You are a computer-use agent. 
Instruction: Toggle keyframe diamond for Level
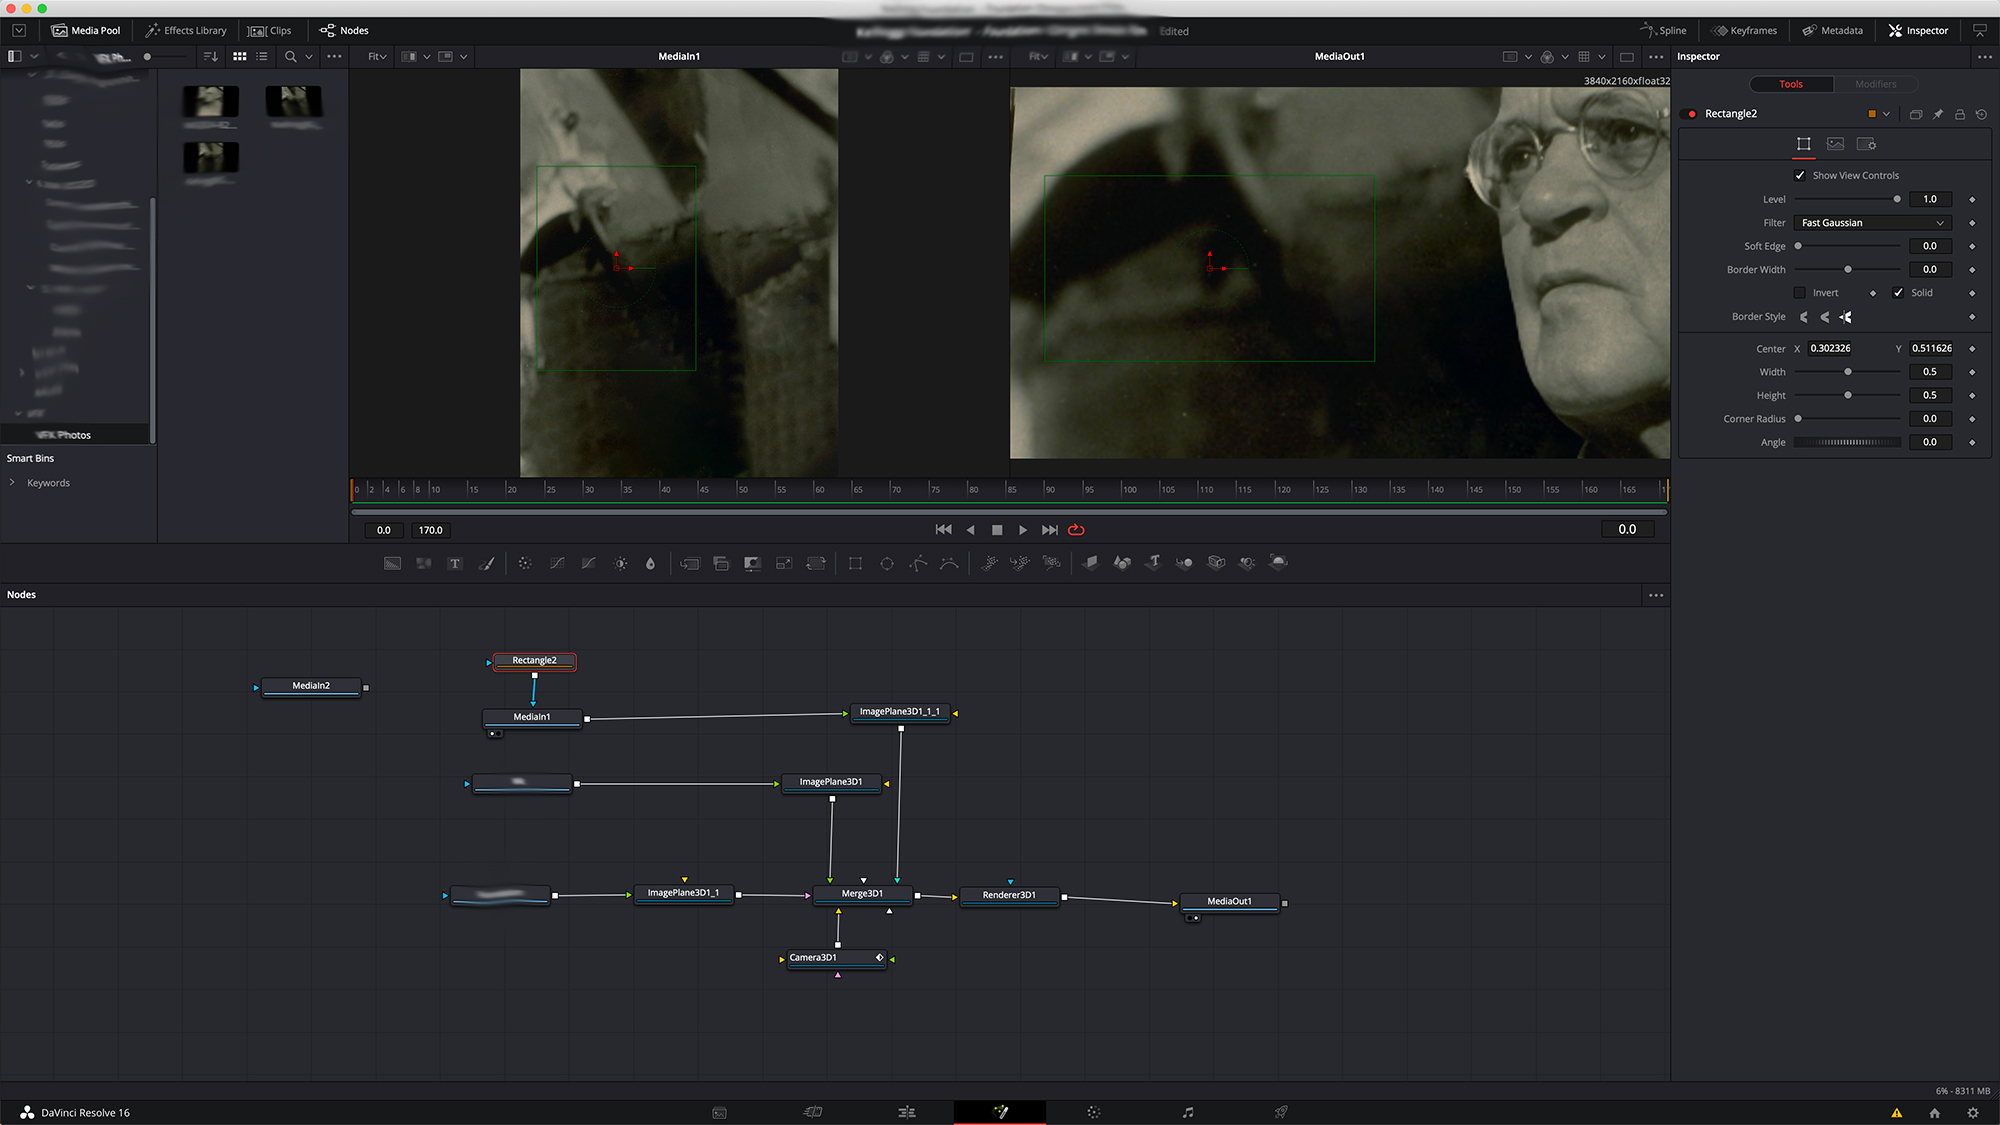1972,199
